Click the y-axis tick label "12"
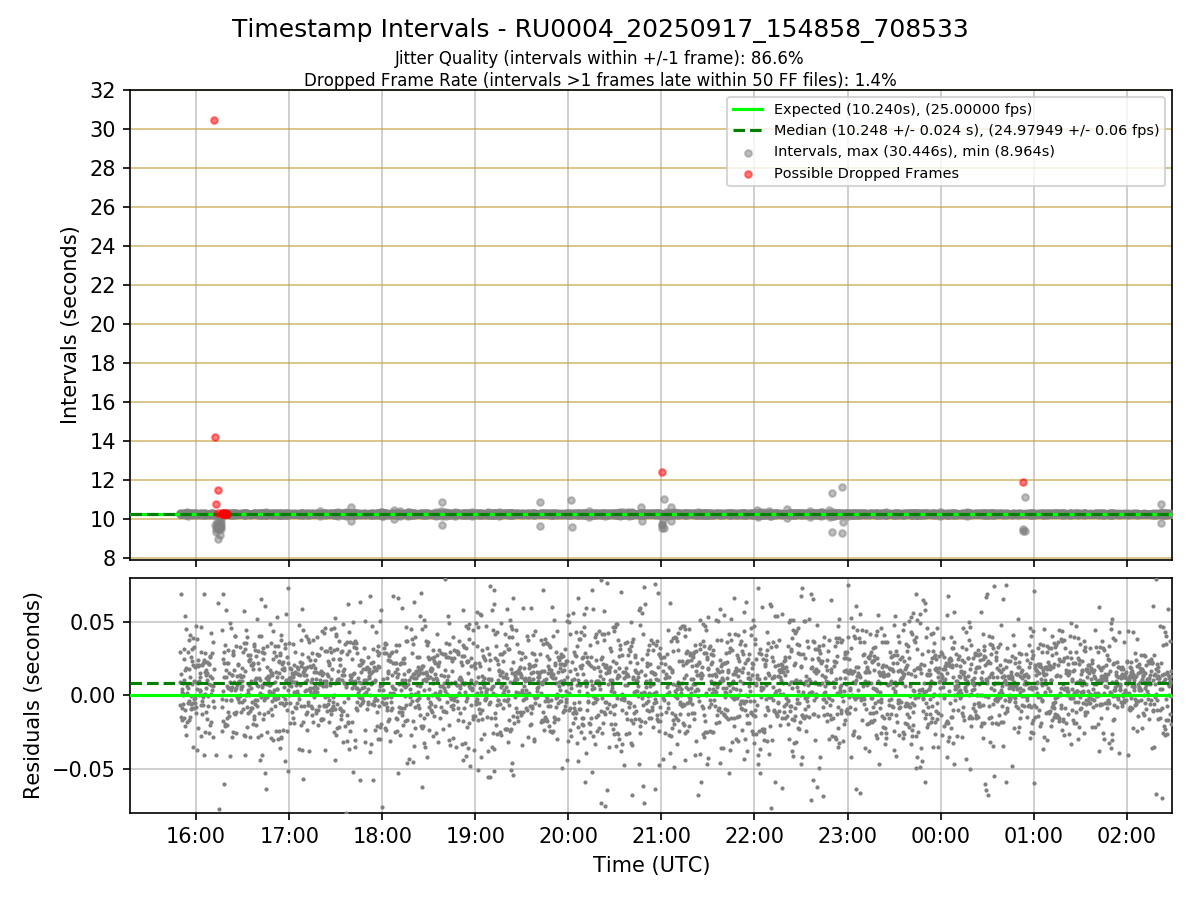 coord(105,481)
